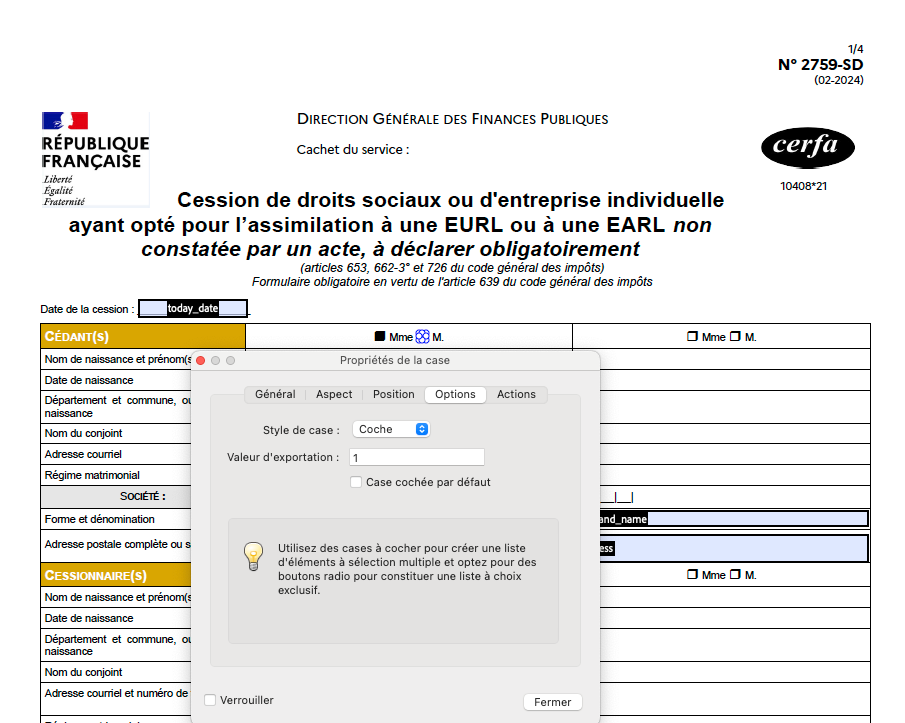Enable Case cochée par défaut checkbox
This screenshot has height=723, width=905.
[356, 482]
